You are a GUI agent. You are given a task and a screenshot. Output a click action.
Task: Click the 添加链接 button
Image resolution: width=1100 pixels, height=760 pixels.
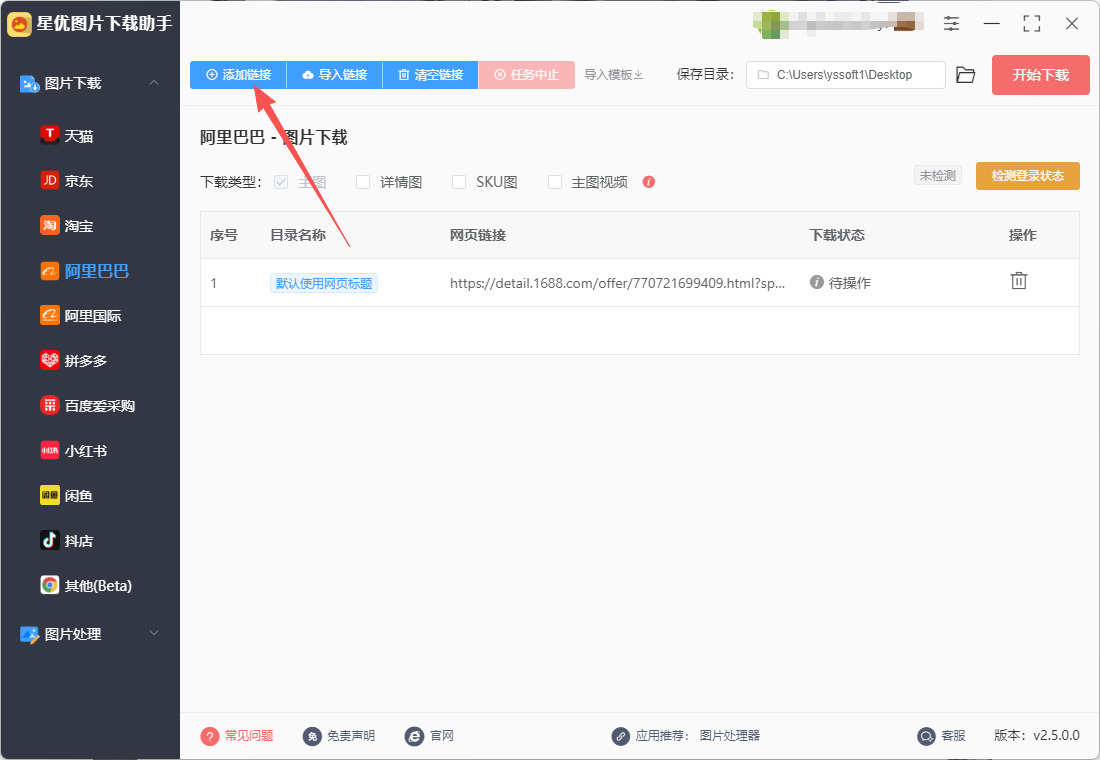[239, 75]
